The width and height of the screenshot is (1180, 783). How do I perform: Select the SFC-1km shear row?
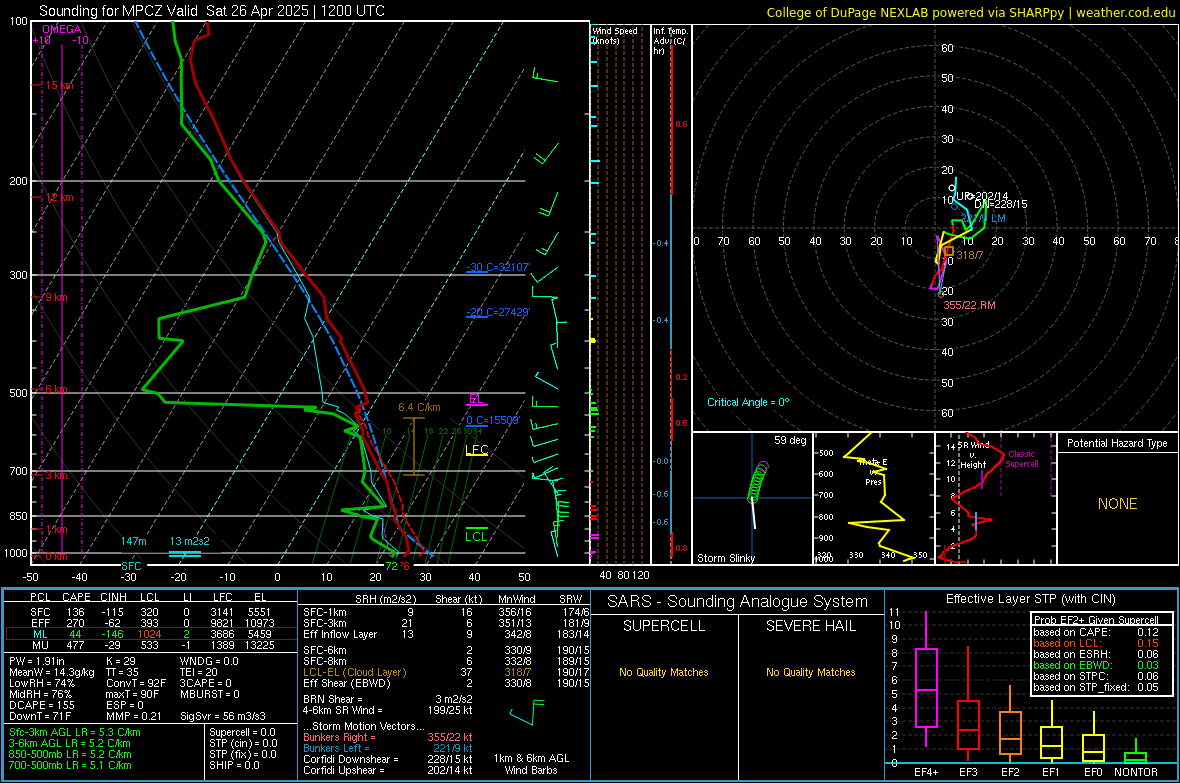[446, 612]
